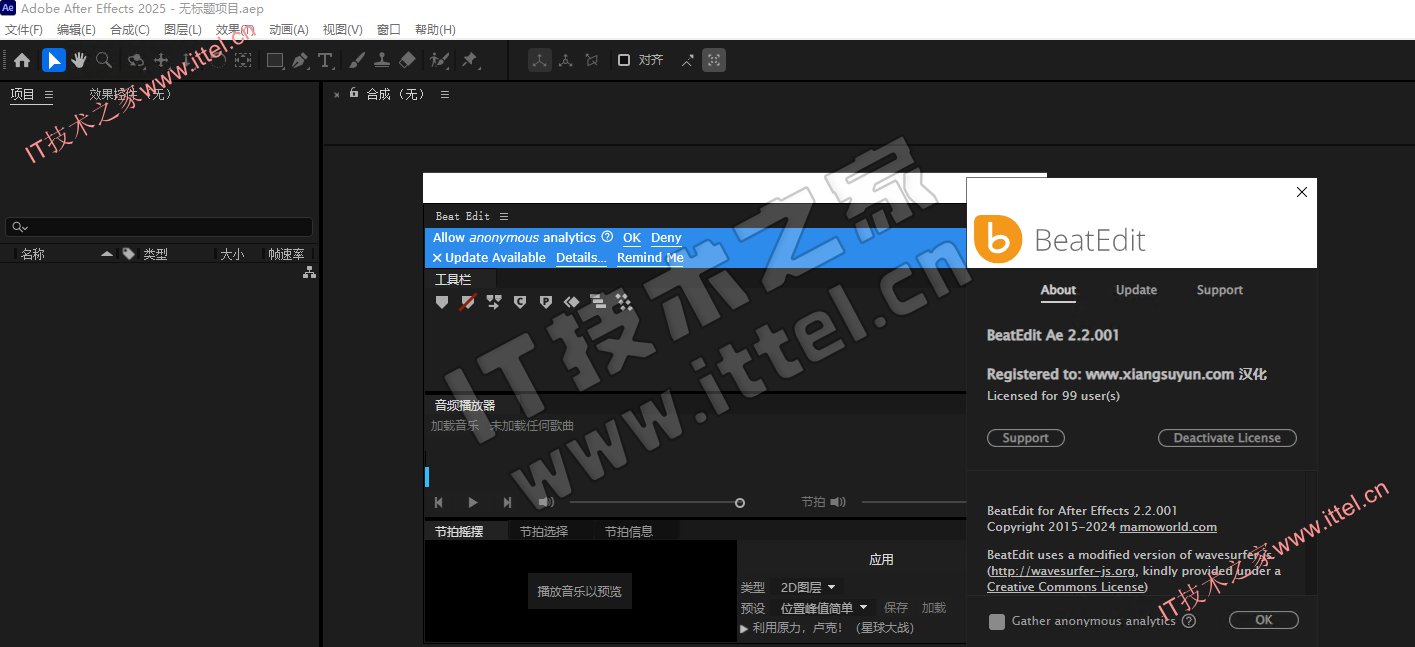Select the Rectangle shape tool
The width and height of the screenshot is (1415, 647).
pos(275,60)
